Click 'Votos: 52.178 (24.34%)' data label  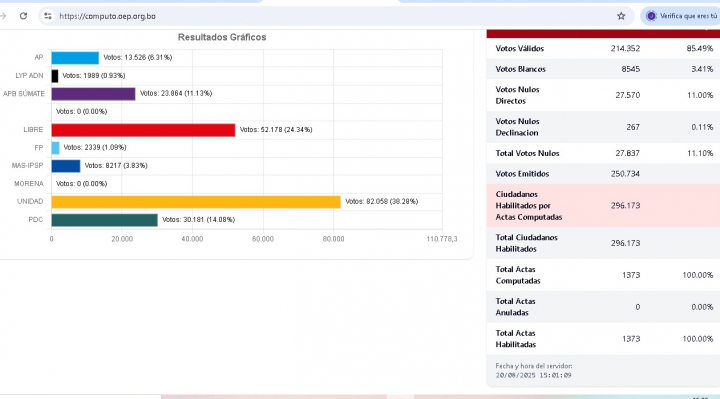point(276,130)
